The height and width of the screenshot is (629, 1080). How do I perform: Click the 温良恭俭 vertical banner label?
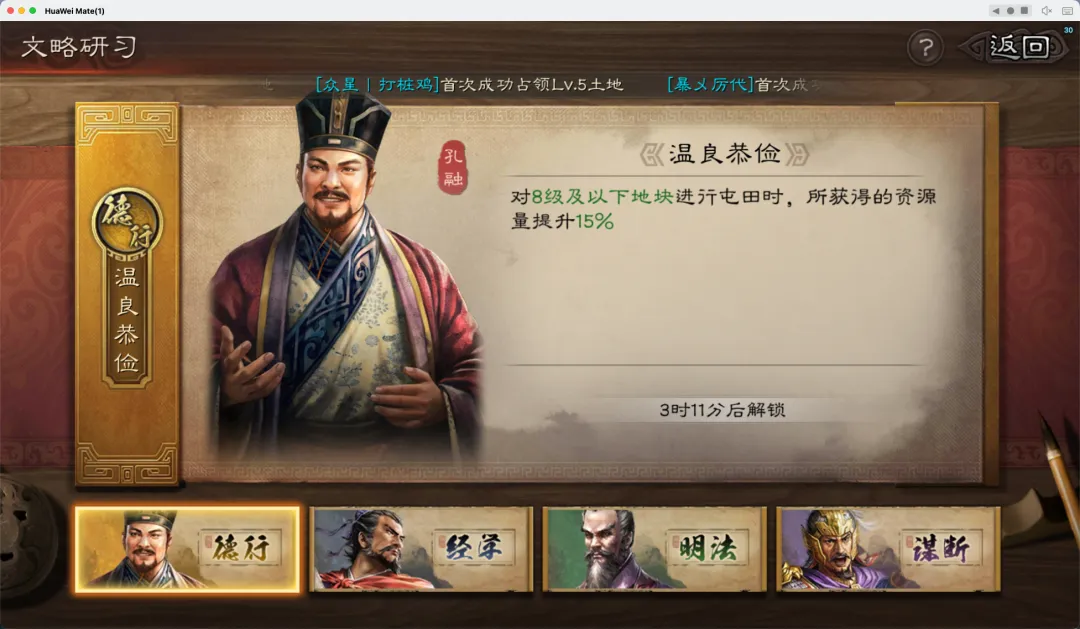127,320
